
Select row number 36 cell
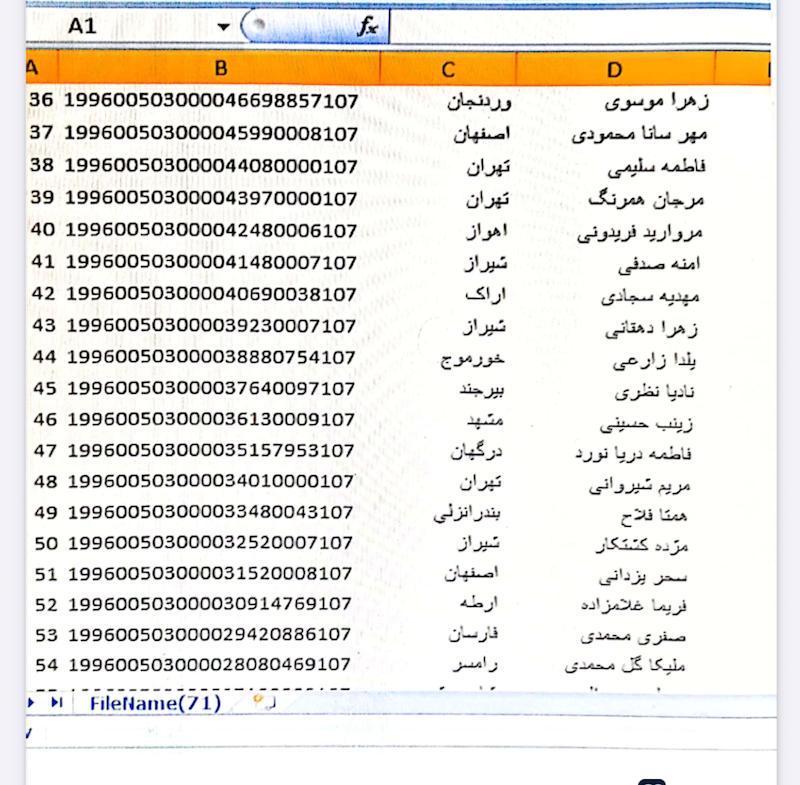41,100
